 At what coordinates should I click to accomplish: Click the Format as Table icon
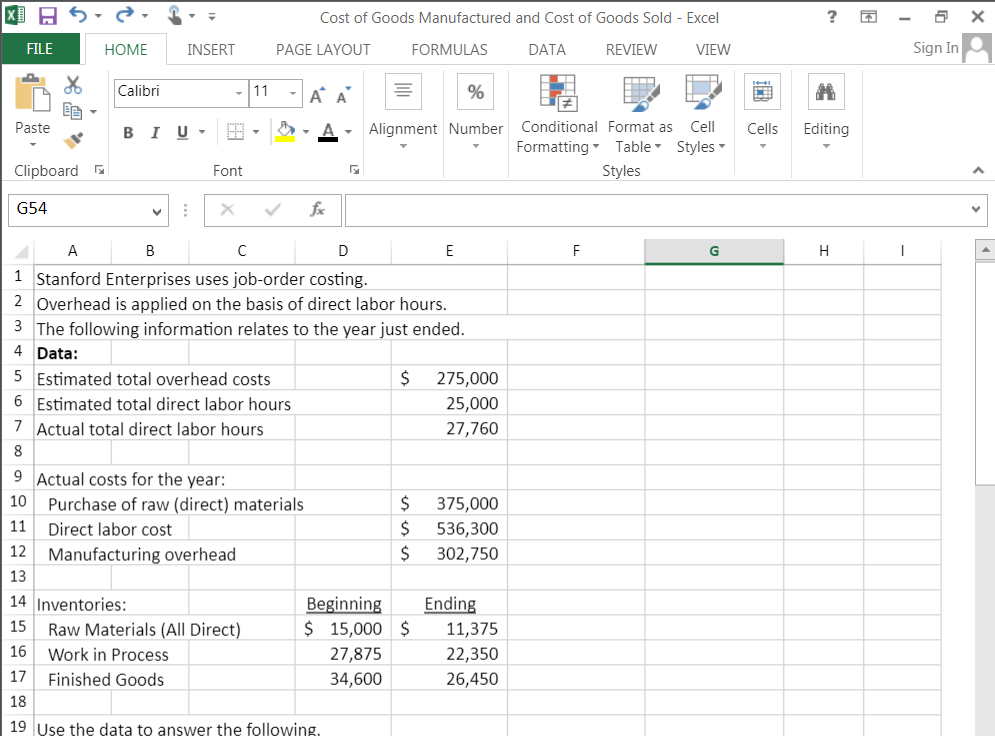coord(641,93)
